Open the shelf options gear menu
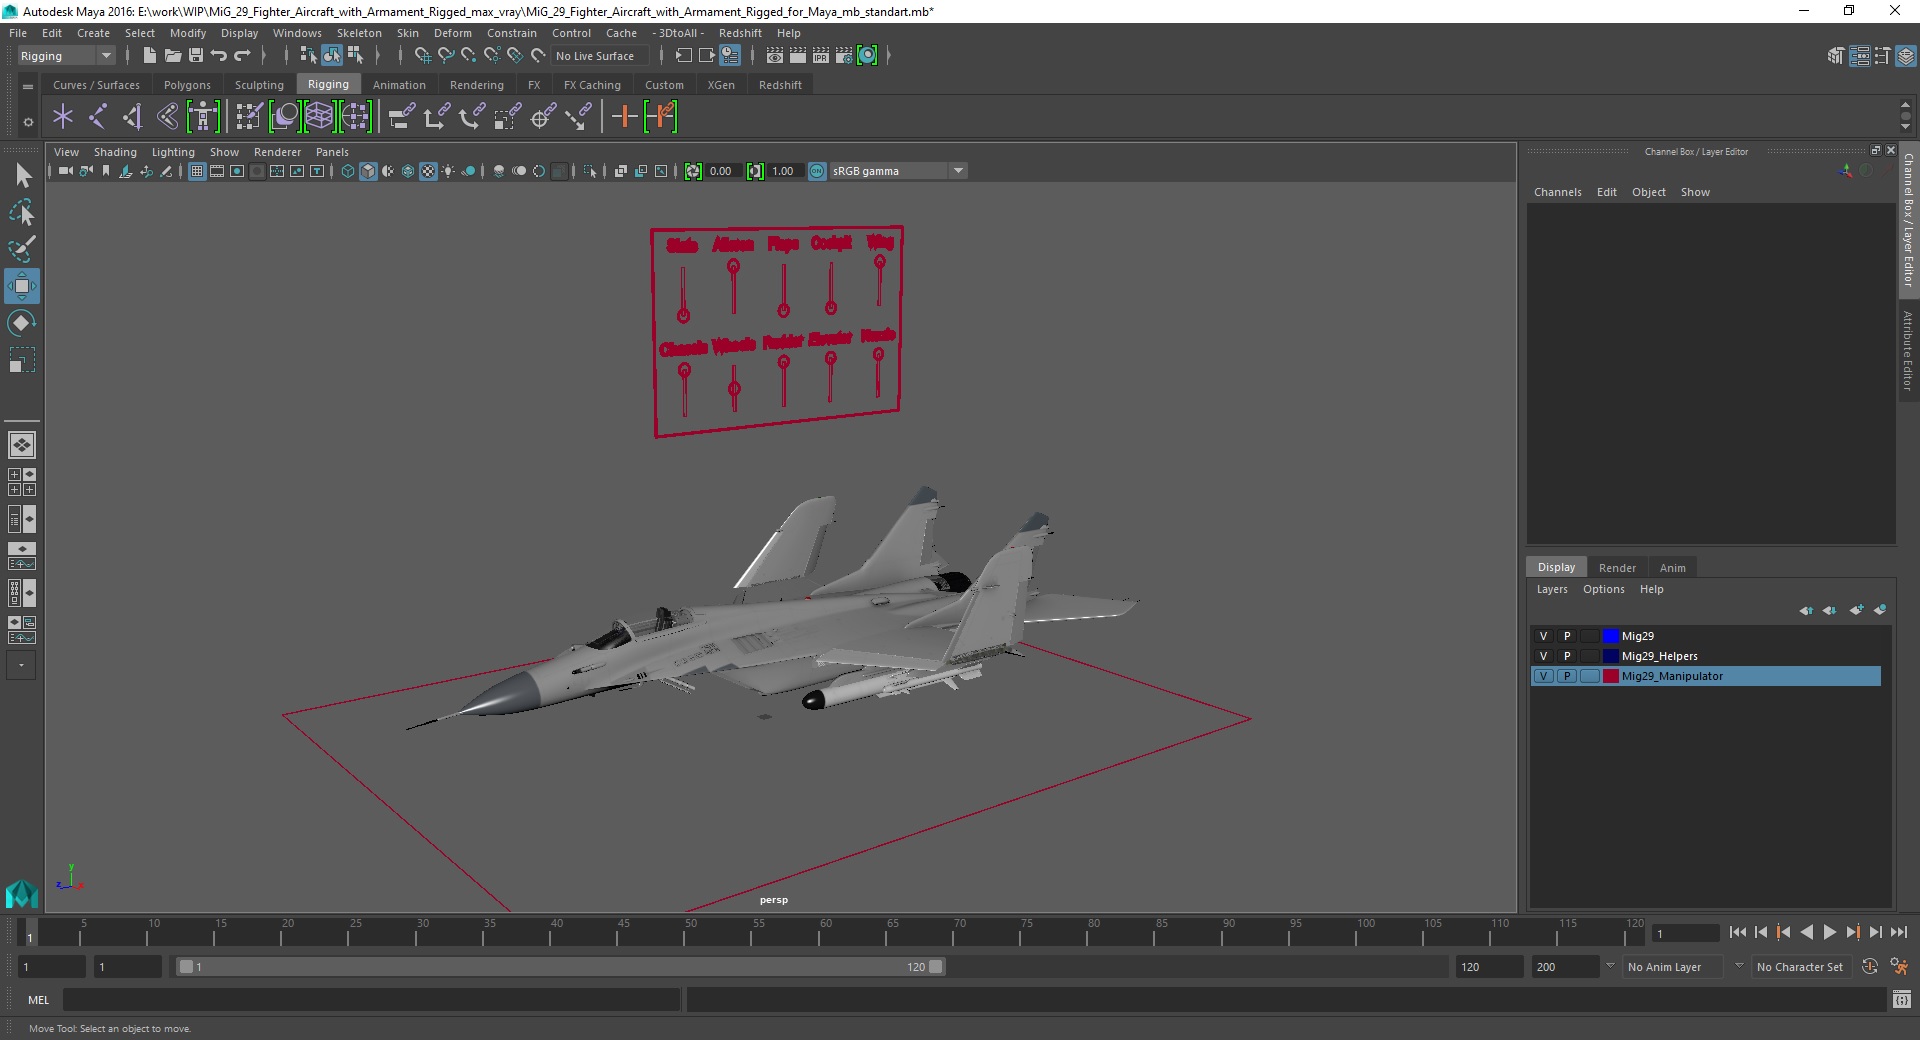Screen dimensions: 1920x1040 click(28, 122)
